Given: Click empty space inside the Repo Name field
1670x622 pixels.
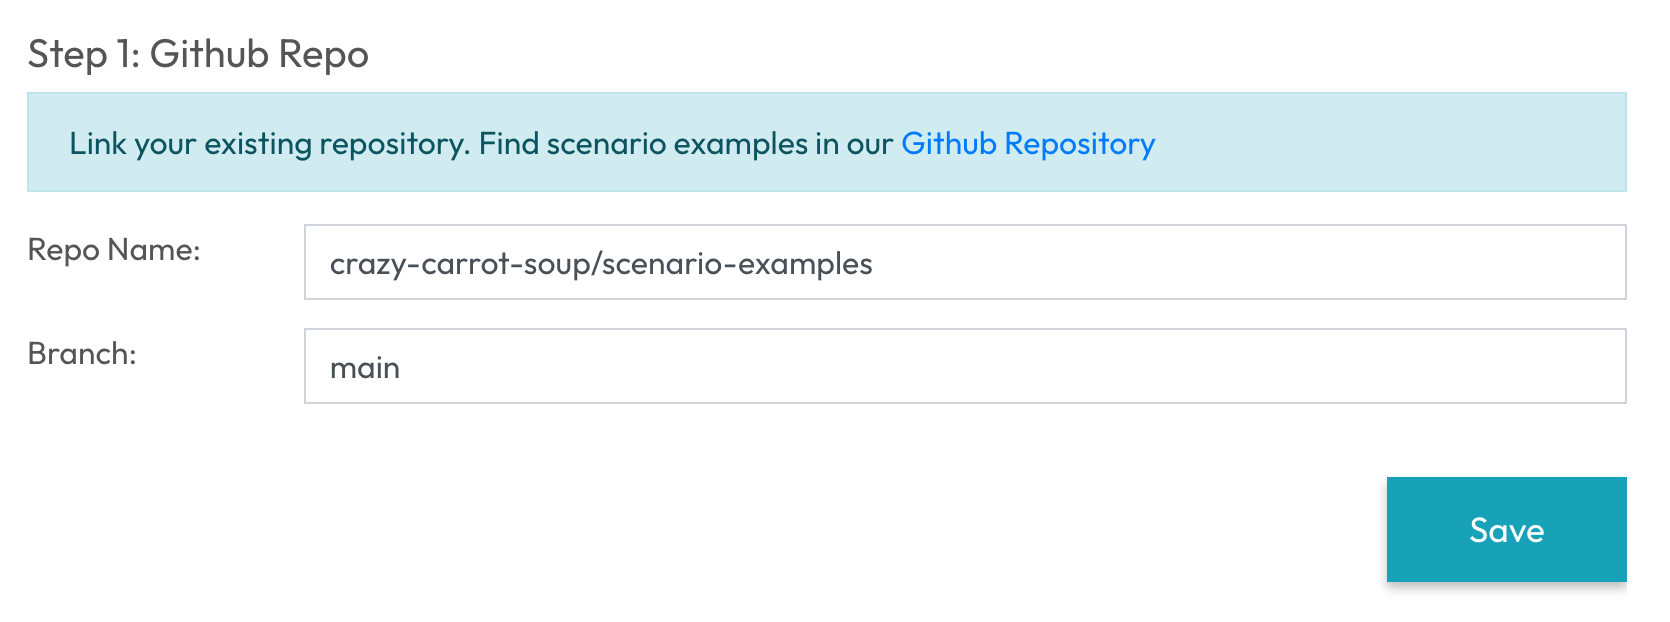Looking at the screenshot, I should point(1250,262).
